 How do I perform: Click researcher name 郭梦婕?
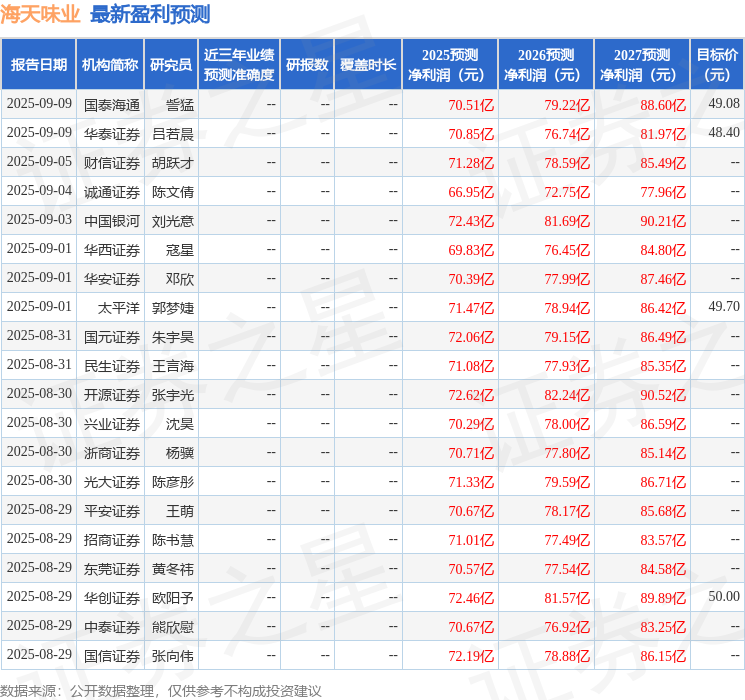click(x=173, y=308)
